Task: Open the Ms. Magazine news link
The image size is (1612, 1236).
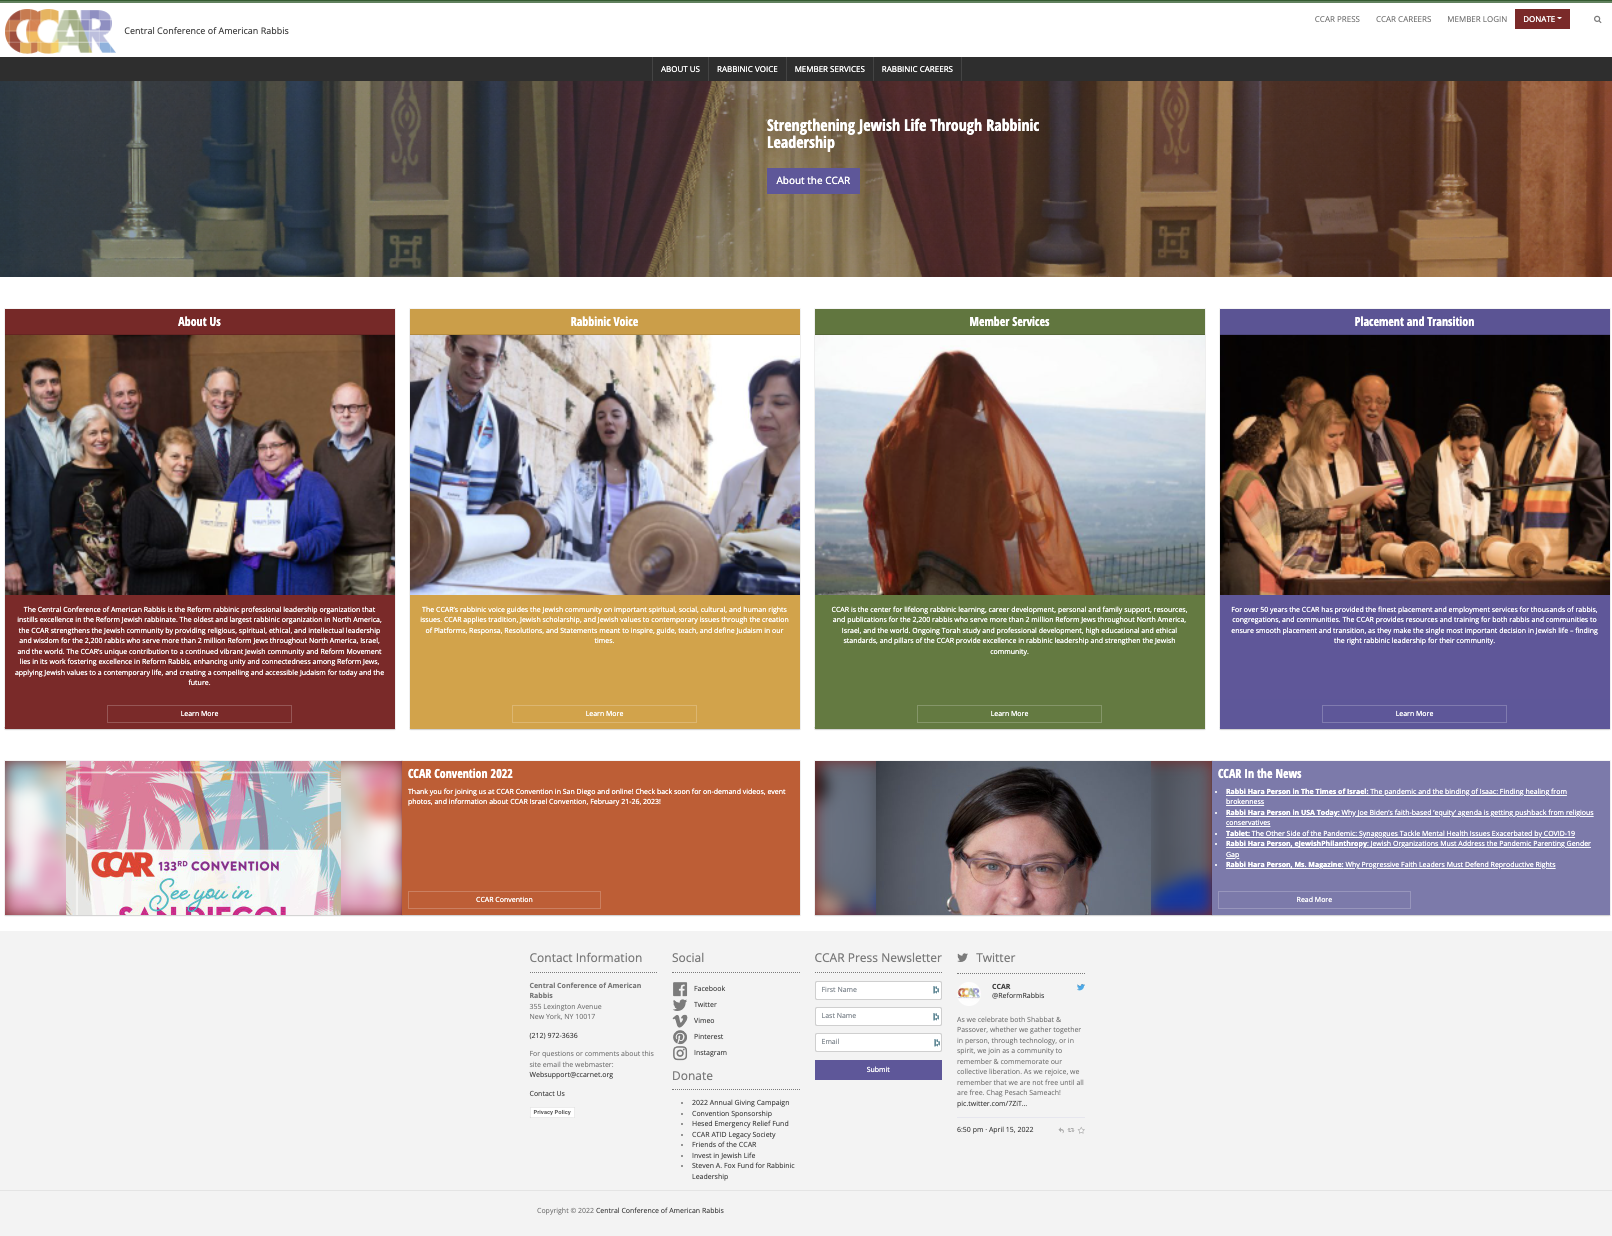Action: [1390, 865]
